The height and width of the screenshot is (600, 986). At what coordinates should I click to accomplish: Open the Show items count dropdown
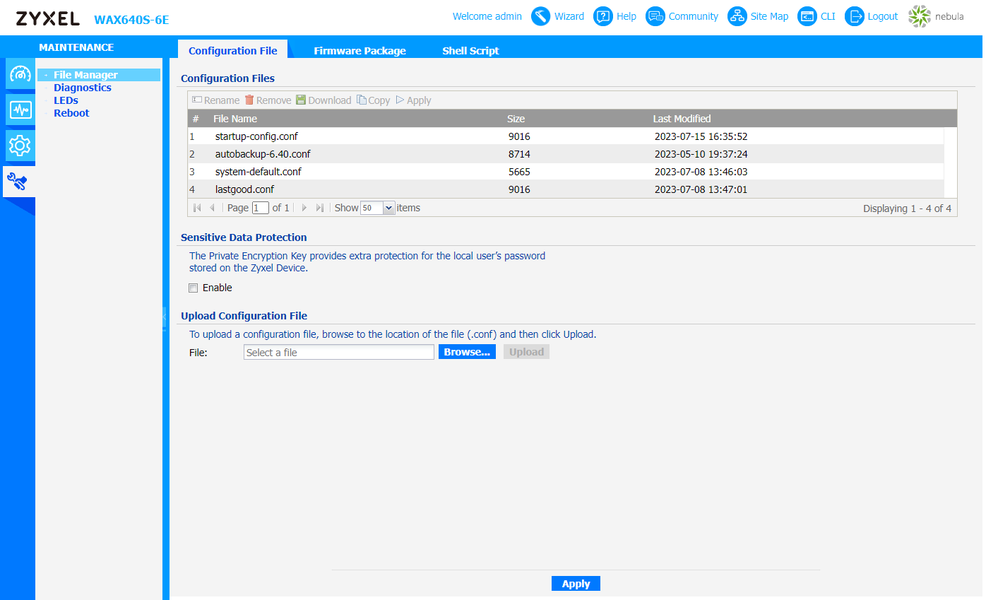click(377, 208)
